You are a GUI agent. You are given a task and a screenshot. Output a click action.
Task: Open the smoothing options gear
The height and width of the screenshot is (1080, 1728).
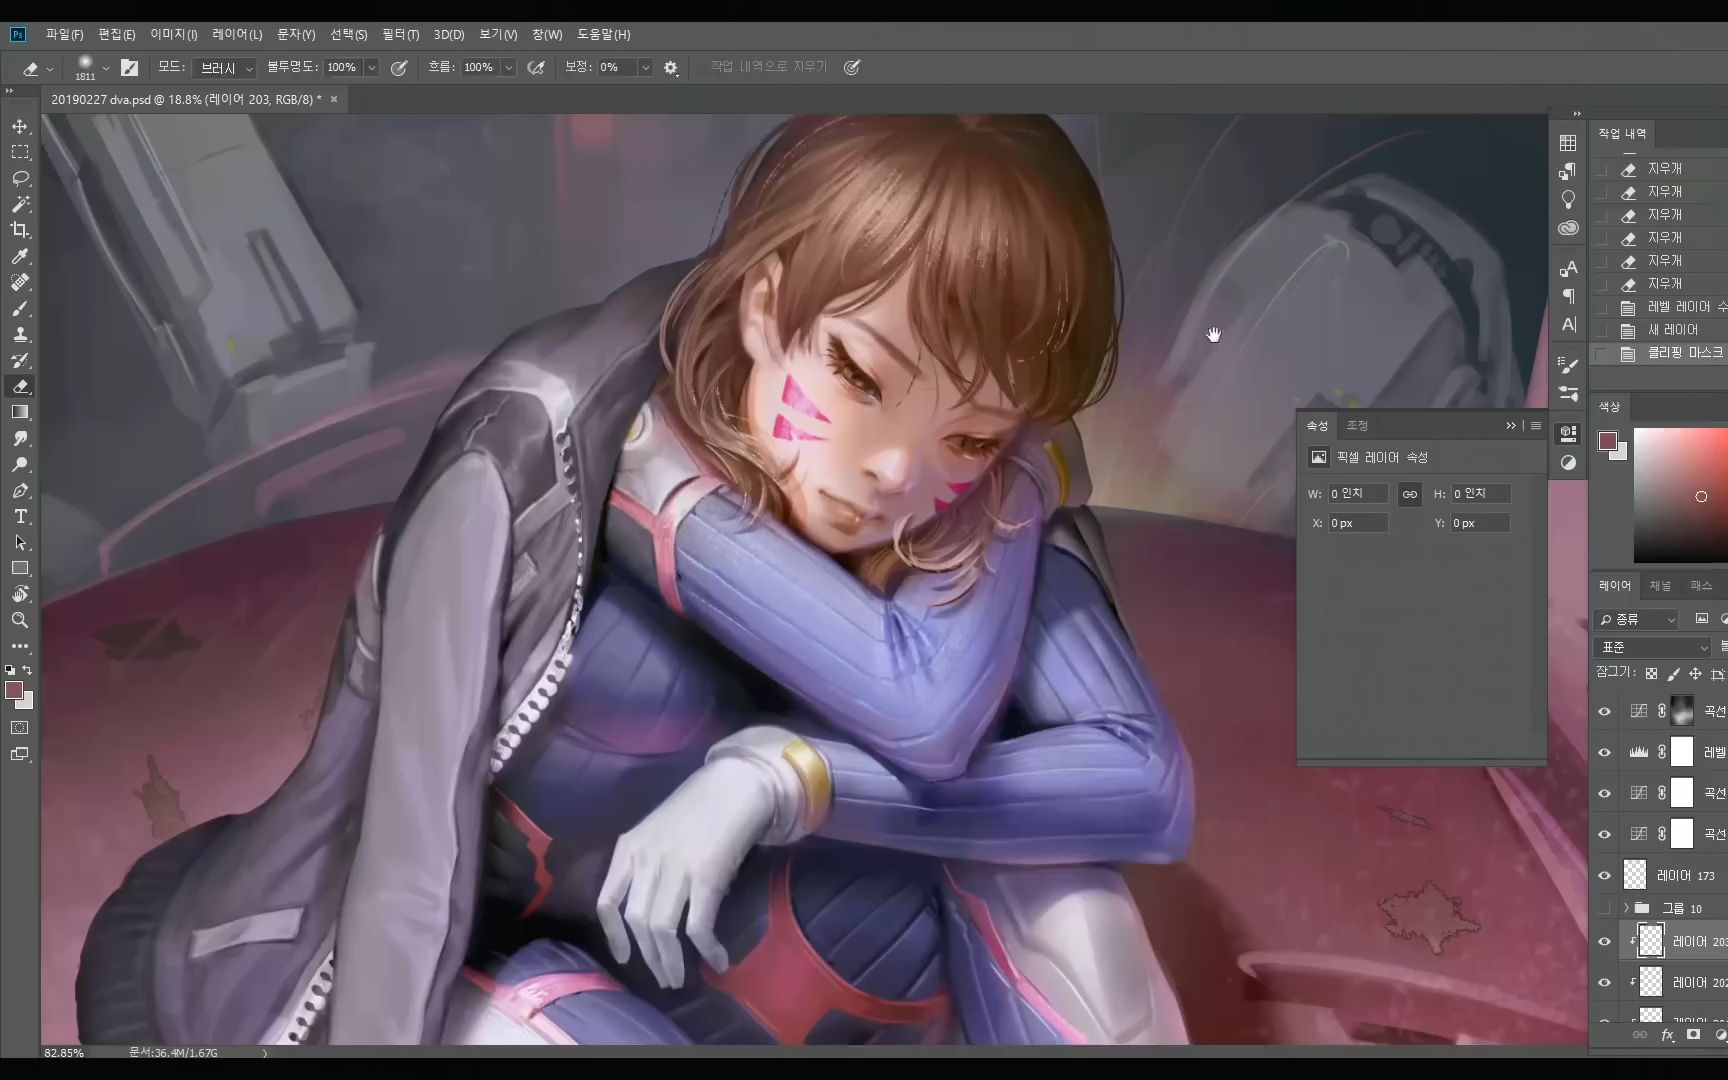[x=671, y=68]
